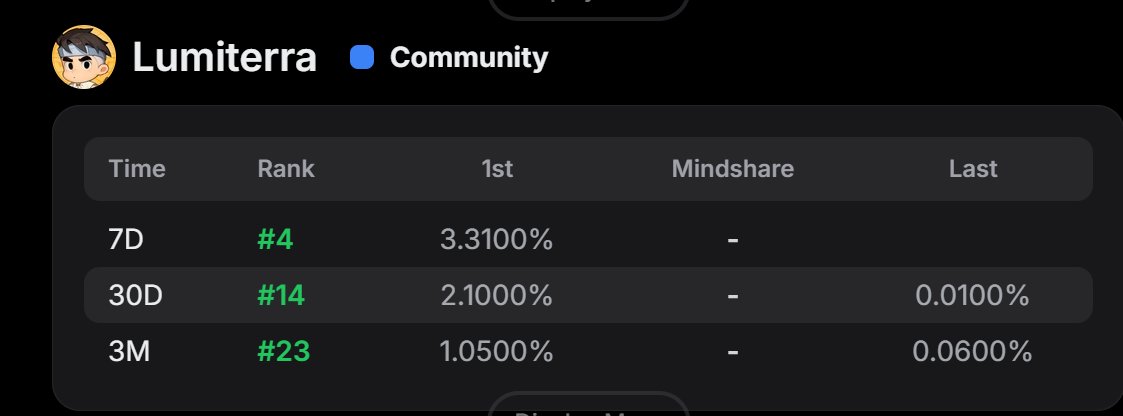This screenshot has height=416, width=1123.
Task: Click the 1.0500% first-place value
Action: 496,352
